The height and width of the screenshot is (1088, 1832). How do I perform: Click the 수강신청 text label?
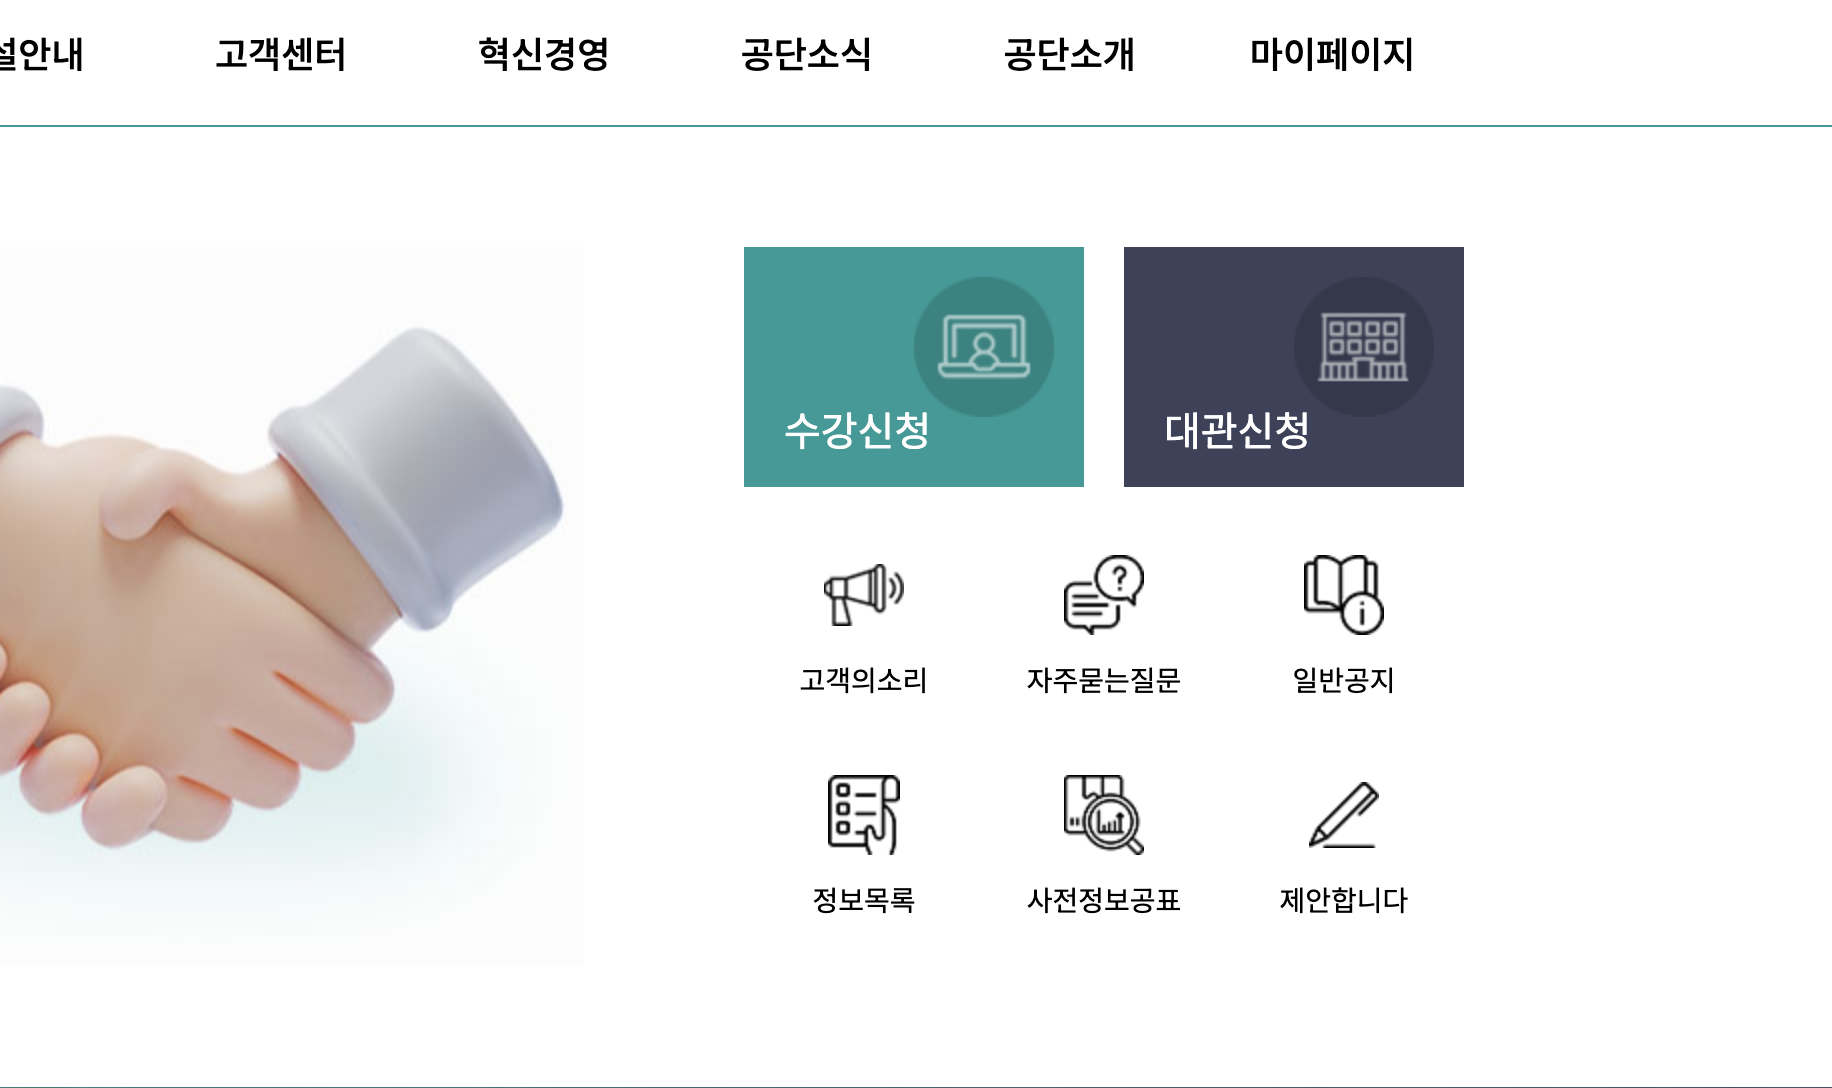[x=857, y=431]
